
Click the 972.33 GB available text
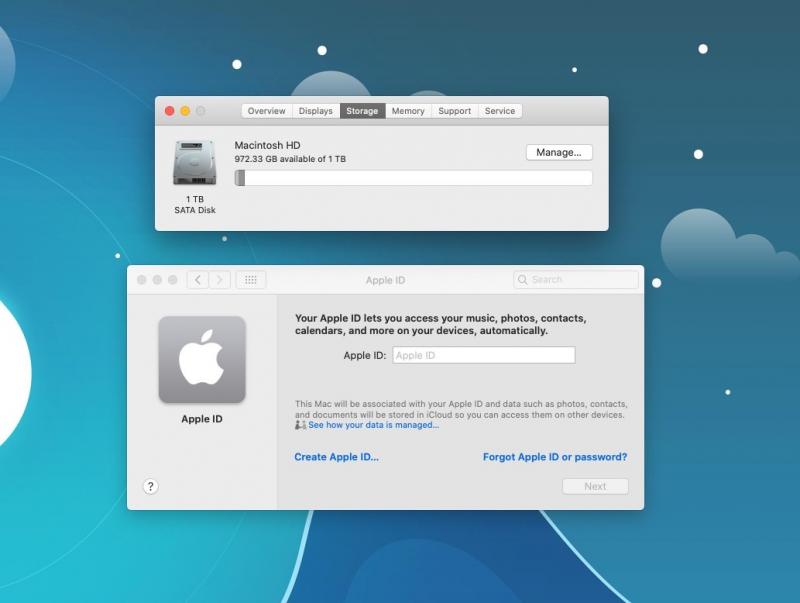pos(290,159)
